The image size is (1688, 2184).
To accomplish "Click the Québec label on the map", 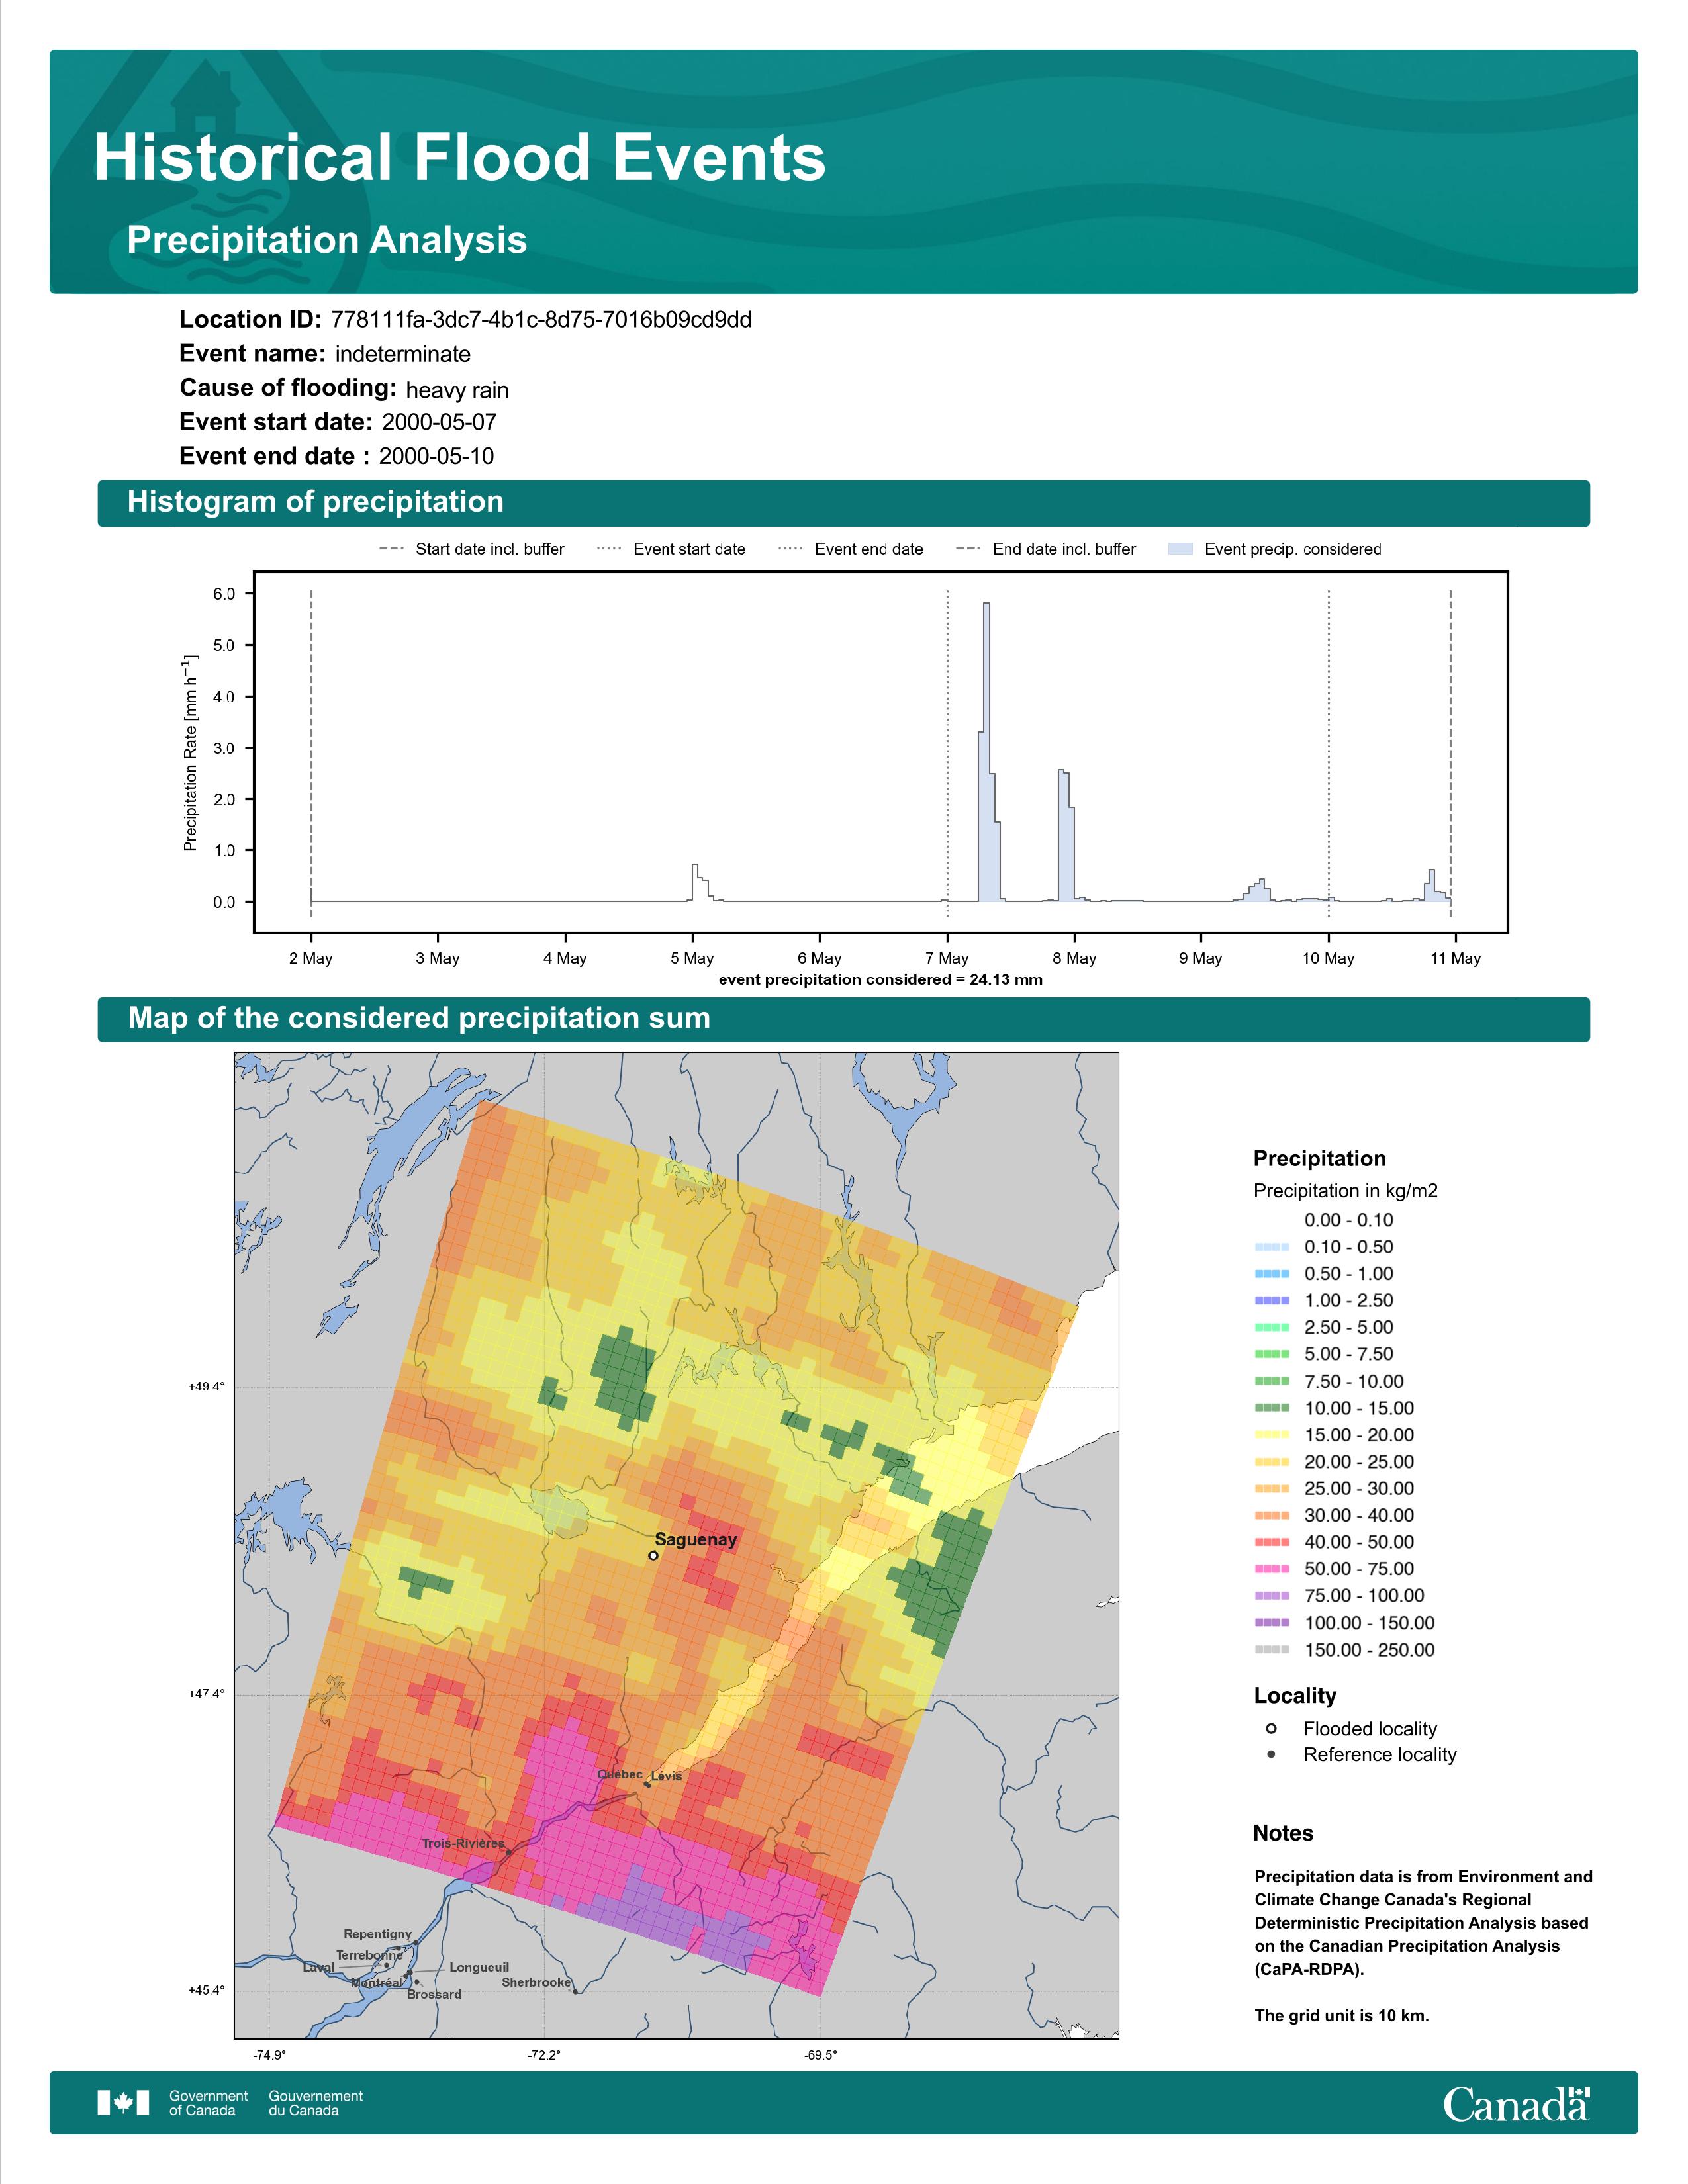I will (620, 1774).
